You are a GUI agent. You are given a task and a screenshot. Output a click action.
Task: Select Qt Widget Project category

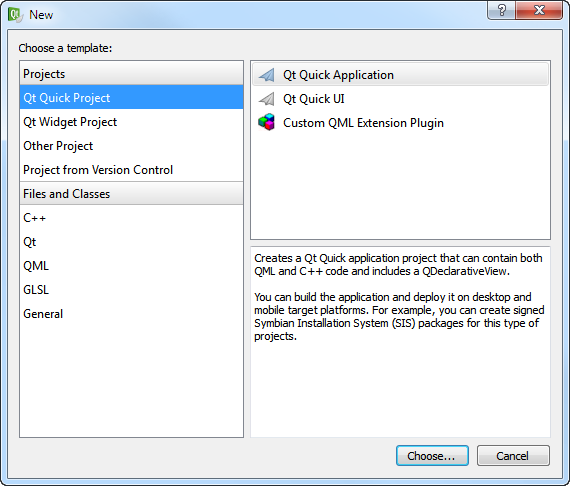[131, 122]
